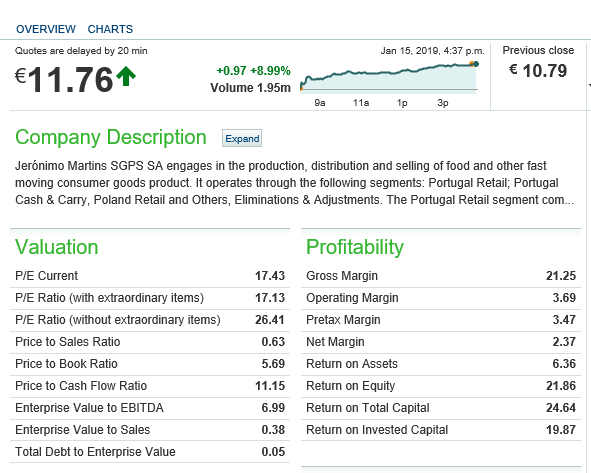Click the Return on Assets value 6.36
Screen dimensions: 591x473
pyautogui.click(x=564, y=364)
